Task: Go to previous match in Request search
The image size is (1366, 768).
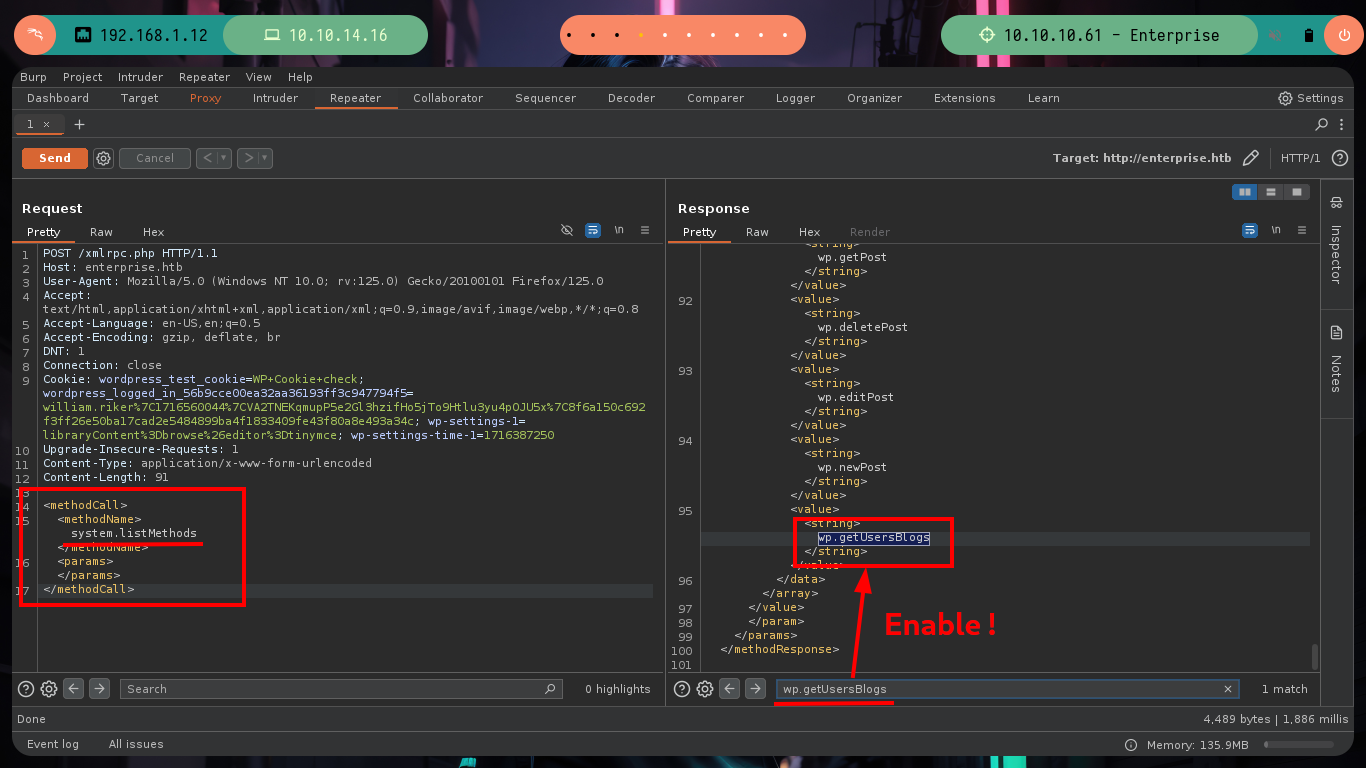Action: [x=74, y=689]
